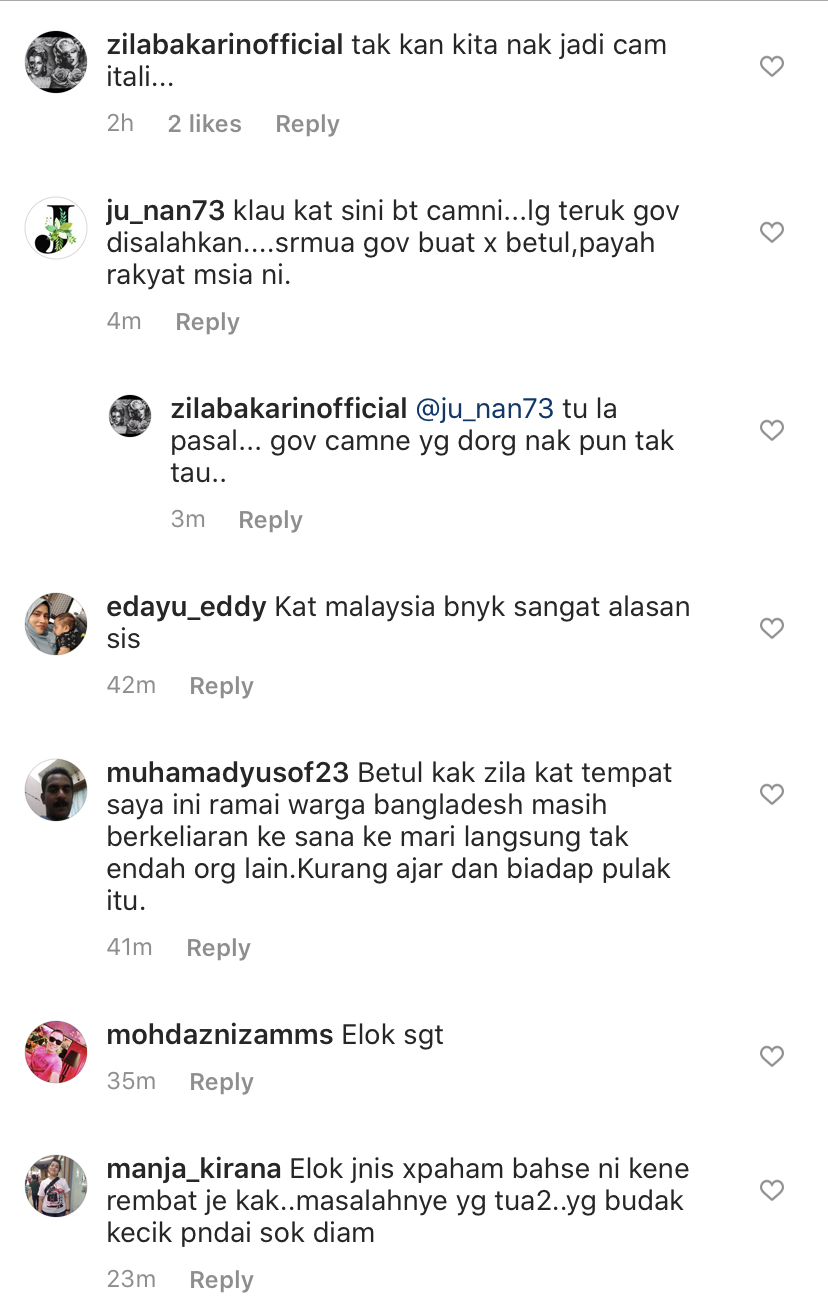View the 2 likes on top comment
828x1306 pixels.
pyautogui.click(x=205, y=124)
